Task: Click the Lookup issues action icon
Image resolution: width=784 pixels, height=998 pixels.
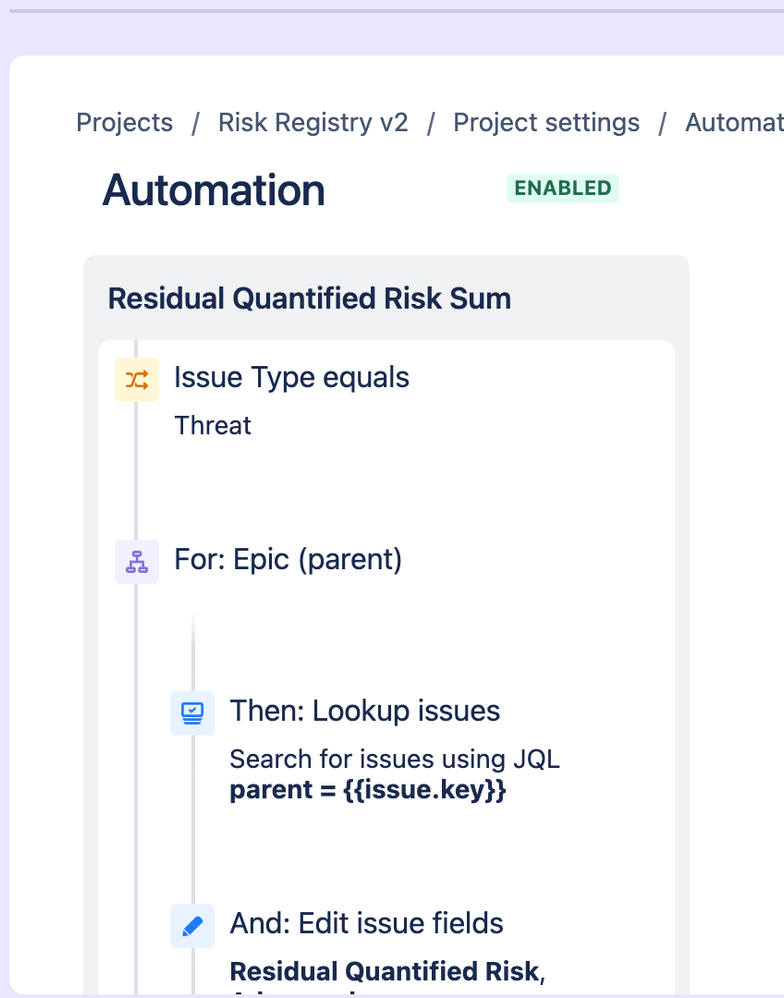Action: 192,713
